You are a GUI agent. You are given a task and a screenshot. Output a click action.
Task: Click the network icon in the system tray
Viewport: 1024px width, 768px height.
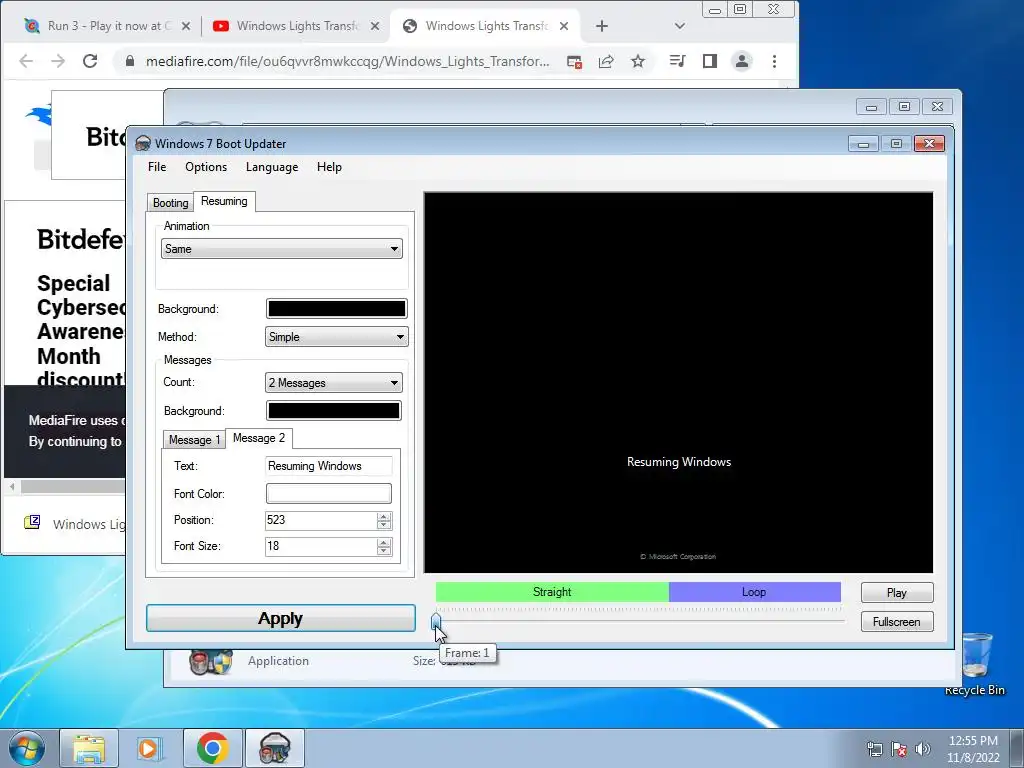coord(874,749)
